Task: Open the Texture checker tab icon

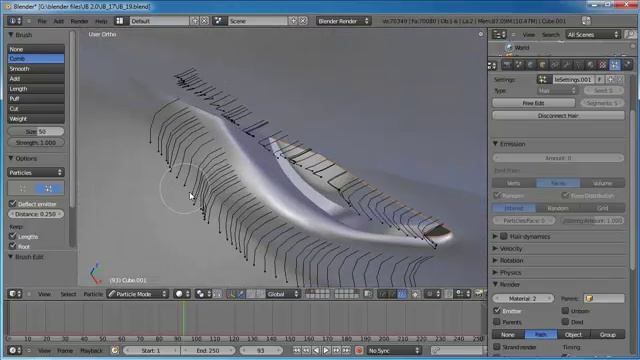Action: [602, 64]
